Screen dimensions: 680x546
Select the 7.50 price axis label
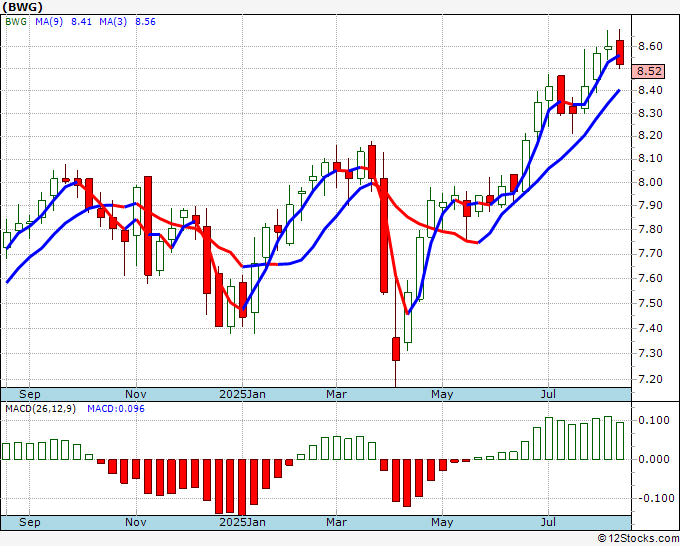[650, 303]
